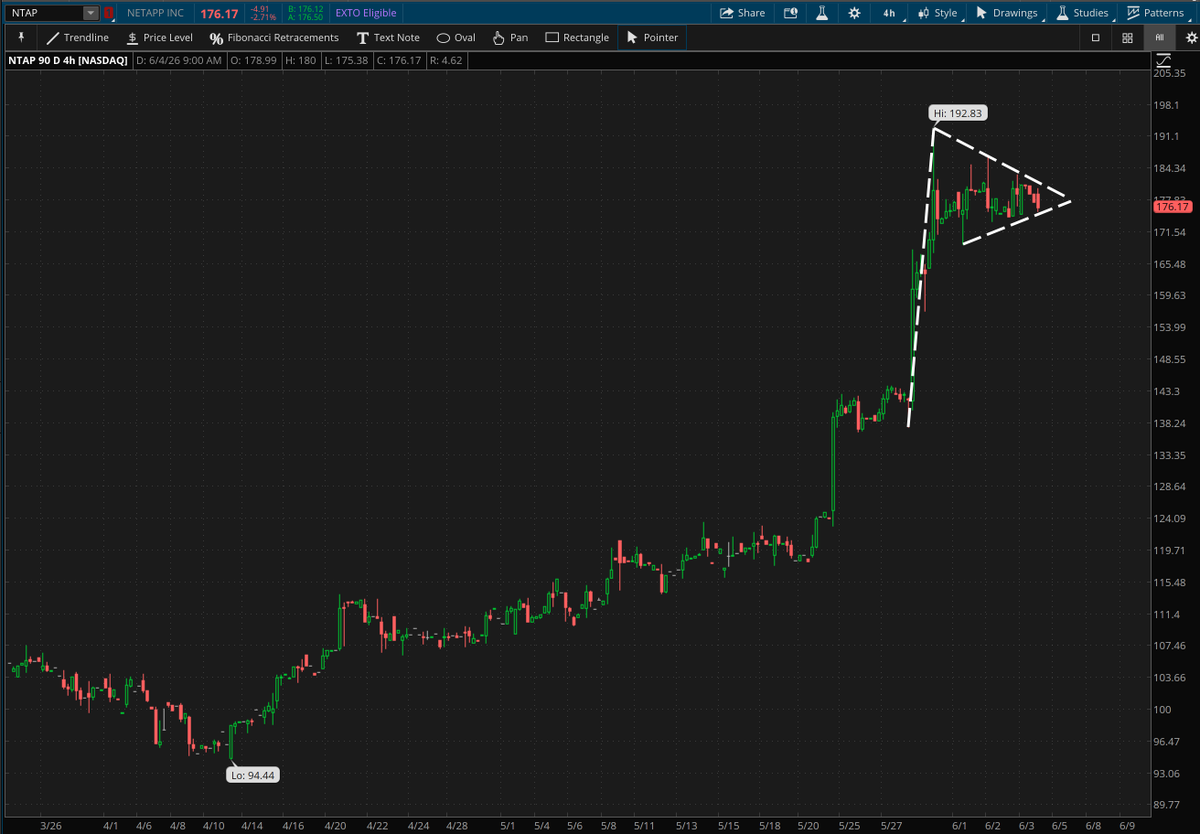Click the 5/20 date label on time axis

pyautogui.click(x=810, y=826)
